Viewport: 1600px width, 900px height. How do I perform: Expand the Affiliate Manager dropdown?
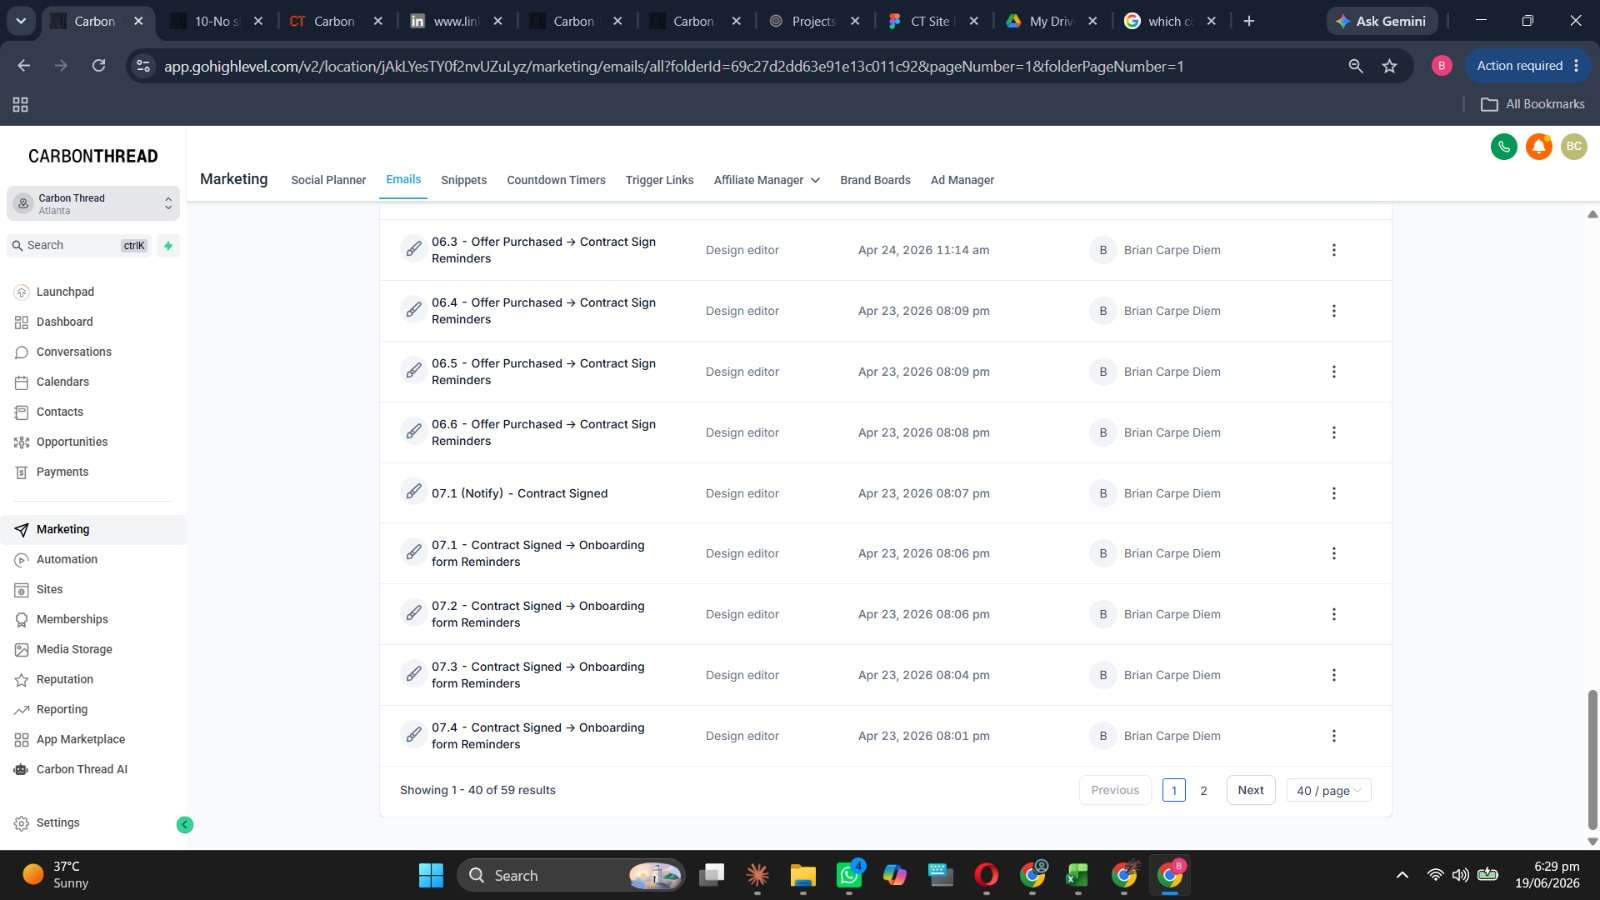[x=766, y=180]
